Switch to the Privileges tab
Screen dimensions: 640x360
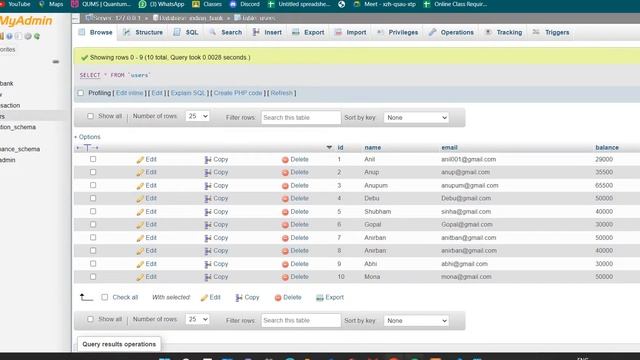[397, 32]
